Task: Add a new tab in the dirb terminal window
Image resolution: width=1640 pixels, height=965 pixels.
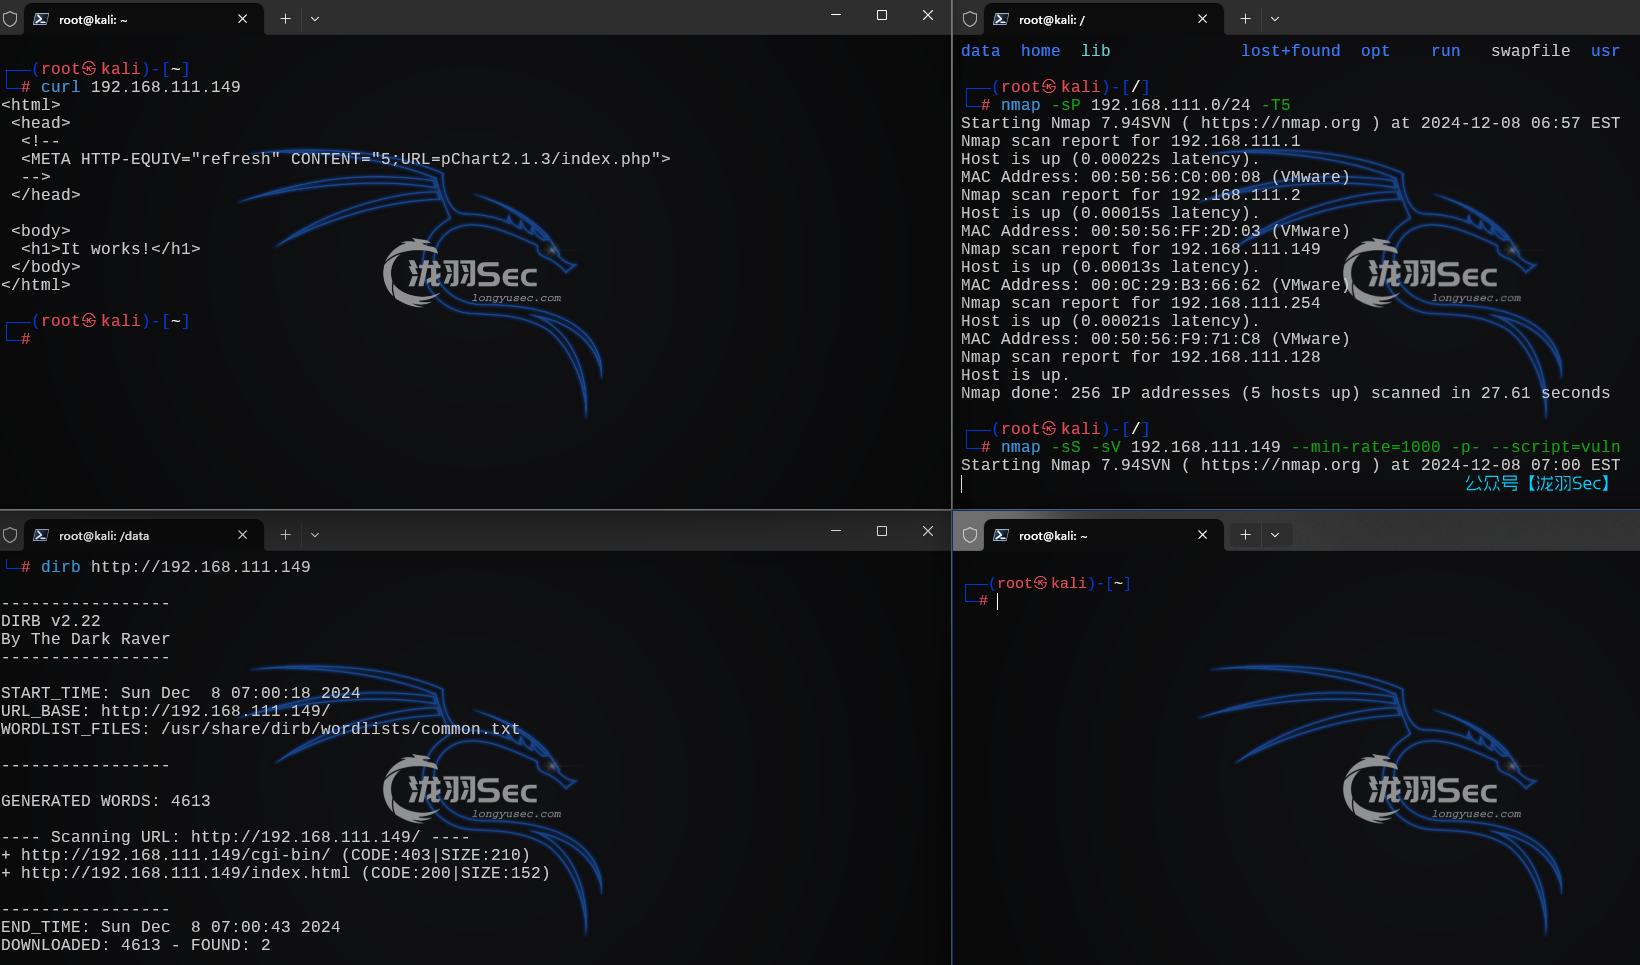Action: pyautogui.click(x=285, y=535)
